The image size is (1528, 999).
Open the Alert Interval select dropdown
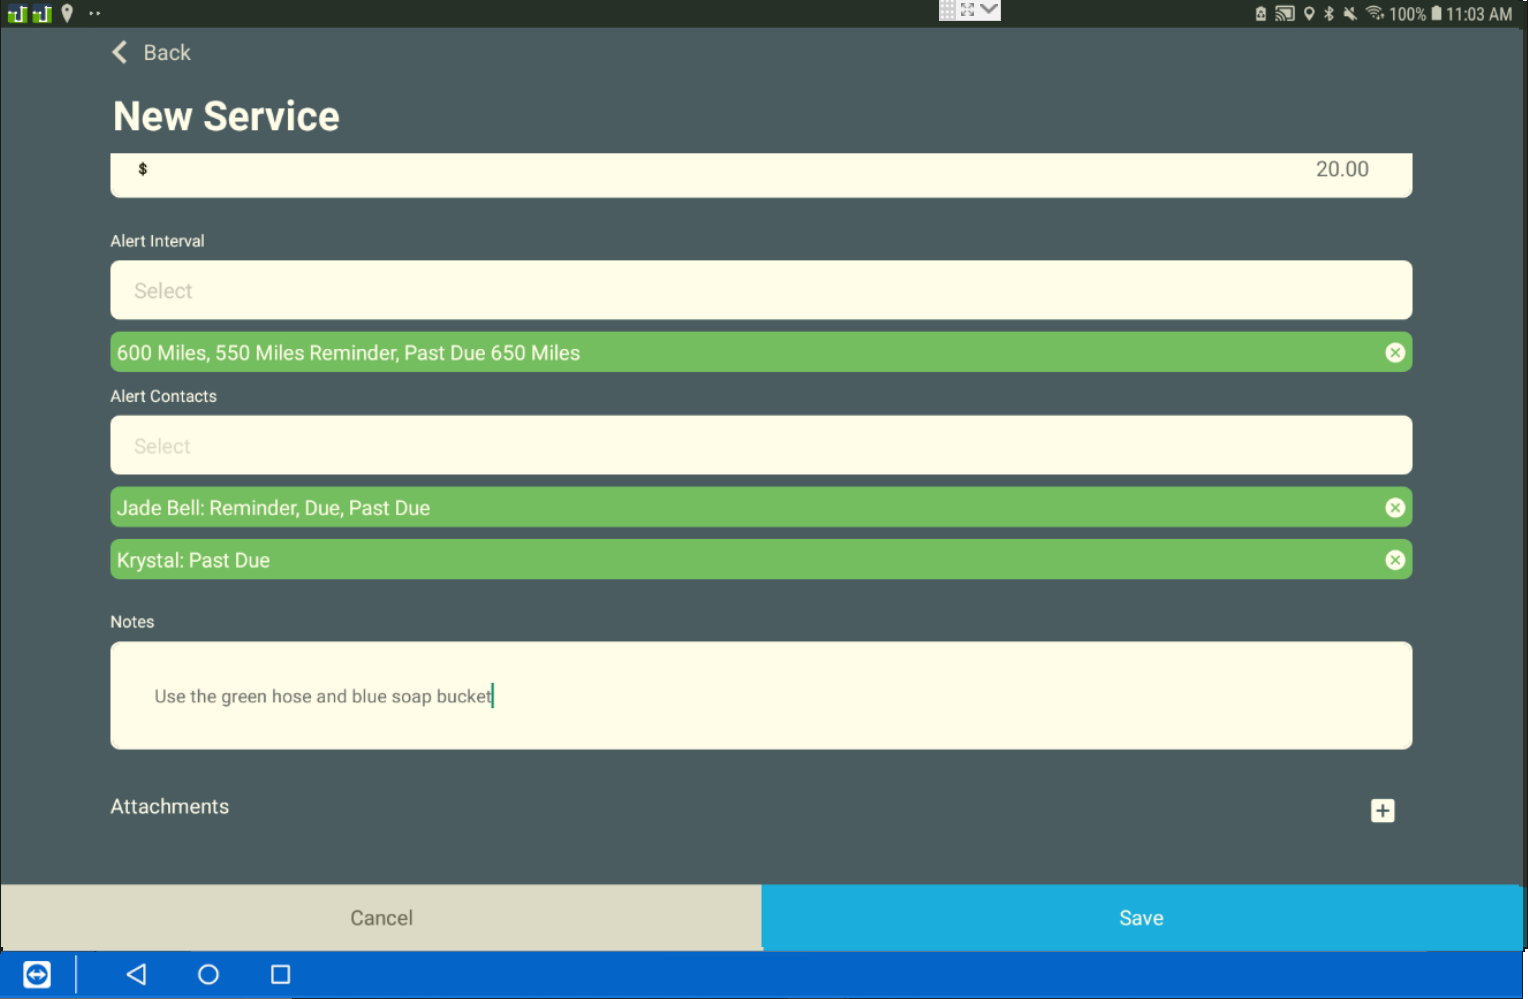(760, 291)
